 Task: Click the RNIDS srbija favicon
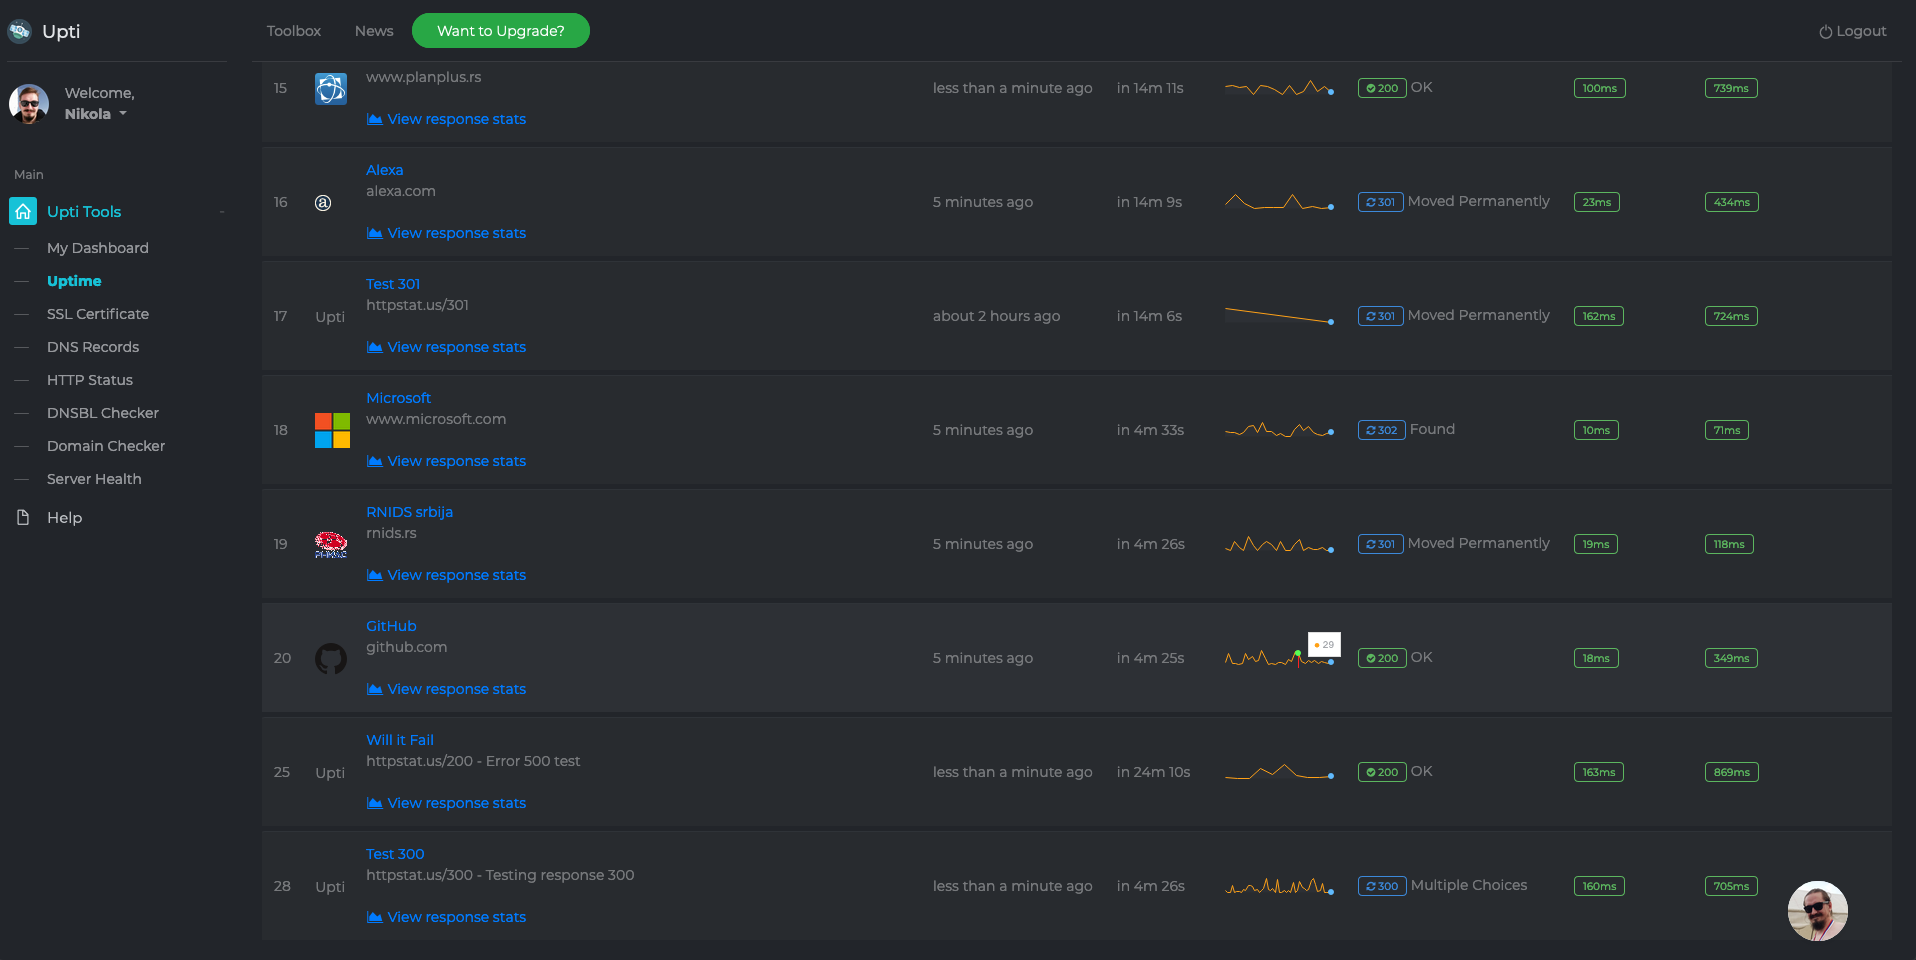pyautogui.click(x=331, y=544)
